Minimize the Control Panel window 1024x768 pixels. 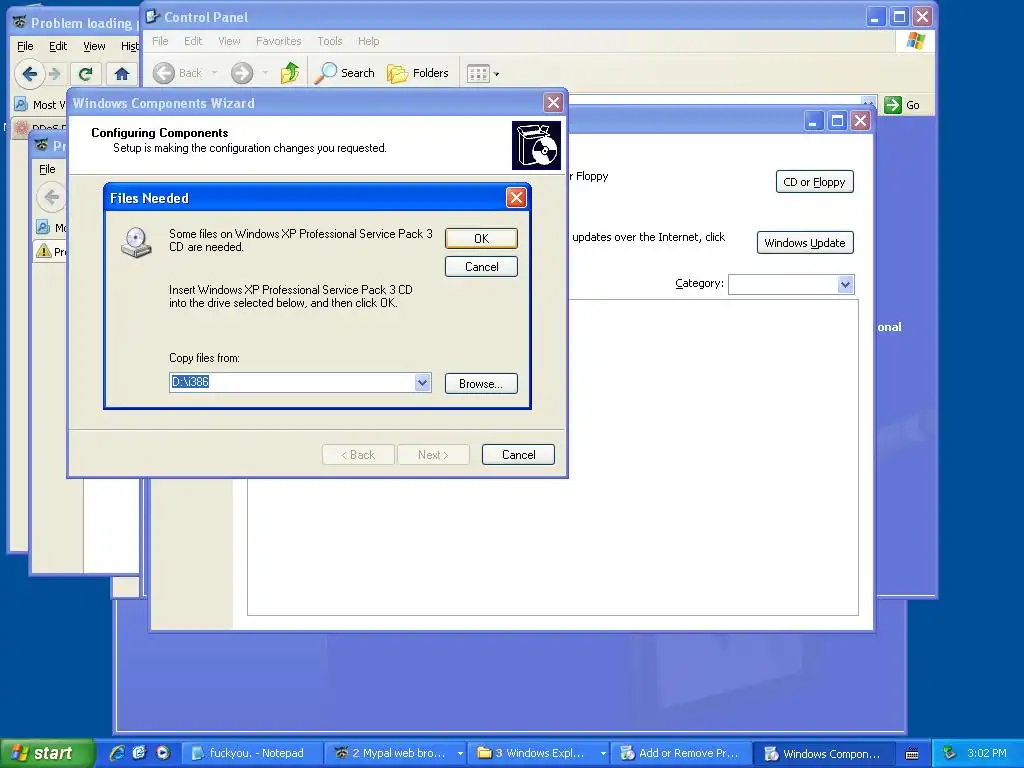coord(874,17)
